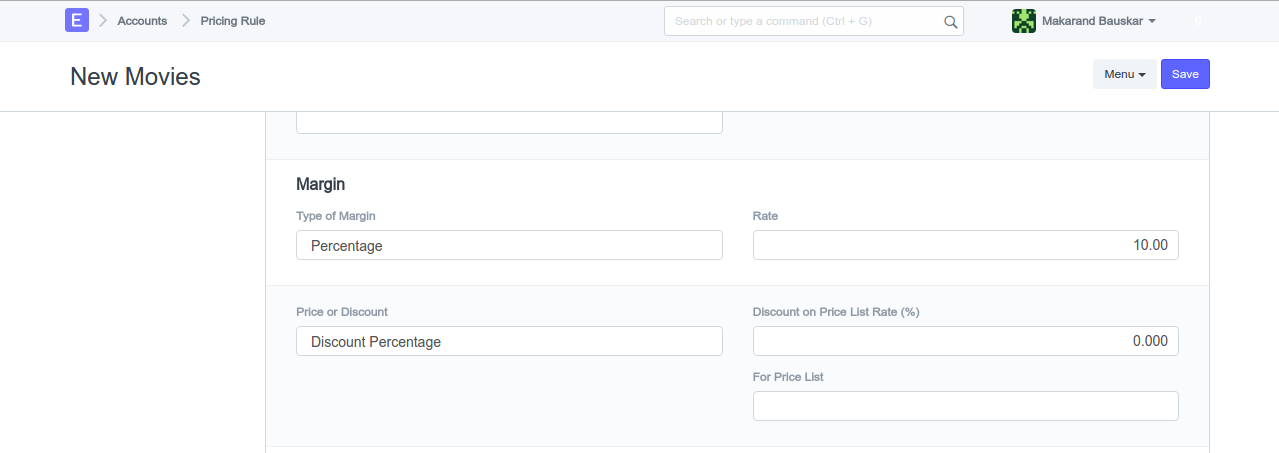Click Discount on Price List Rate field

(x=965, y=341)
